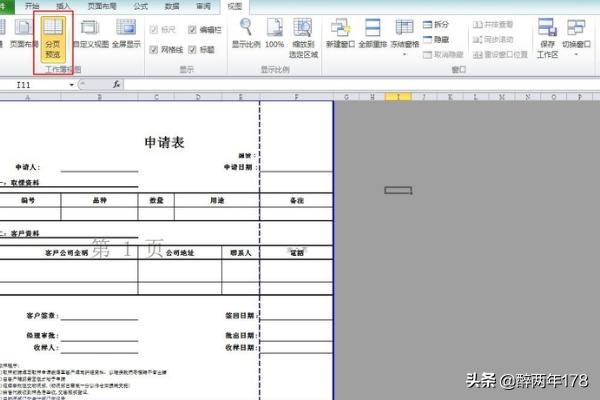This screenshot has width=600, height=400.
Task: Expand the 切换窗口 dropdown arrow
Action: point(576,54)
